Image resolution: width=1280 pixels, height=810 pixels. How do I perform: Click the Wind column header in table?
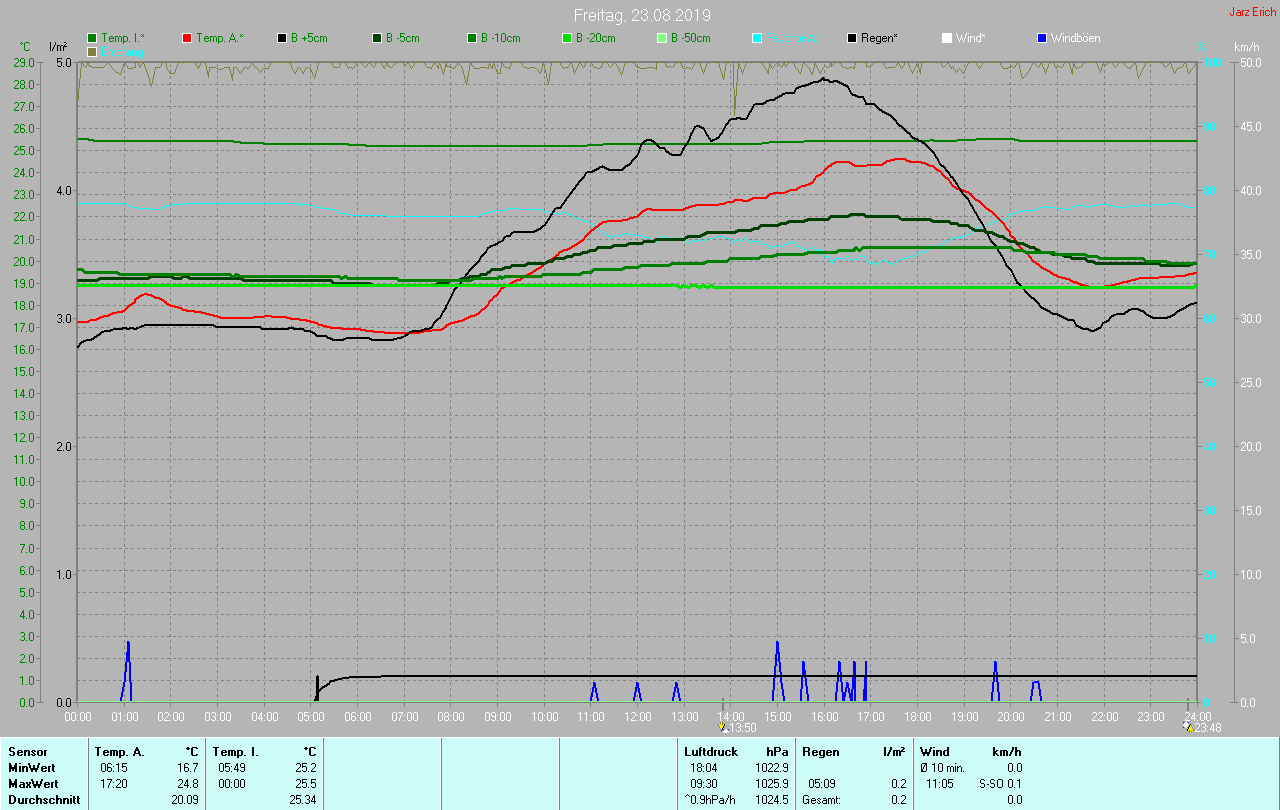(934, 752)
